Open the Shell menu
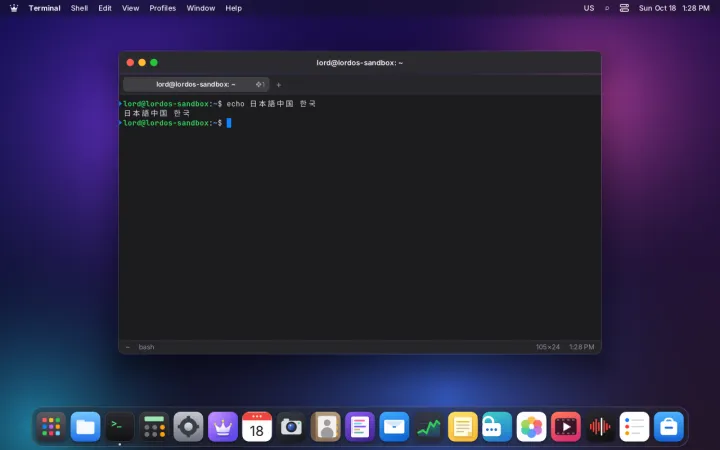The image size is (720, 450). [x=79, y=8]
